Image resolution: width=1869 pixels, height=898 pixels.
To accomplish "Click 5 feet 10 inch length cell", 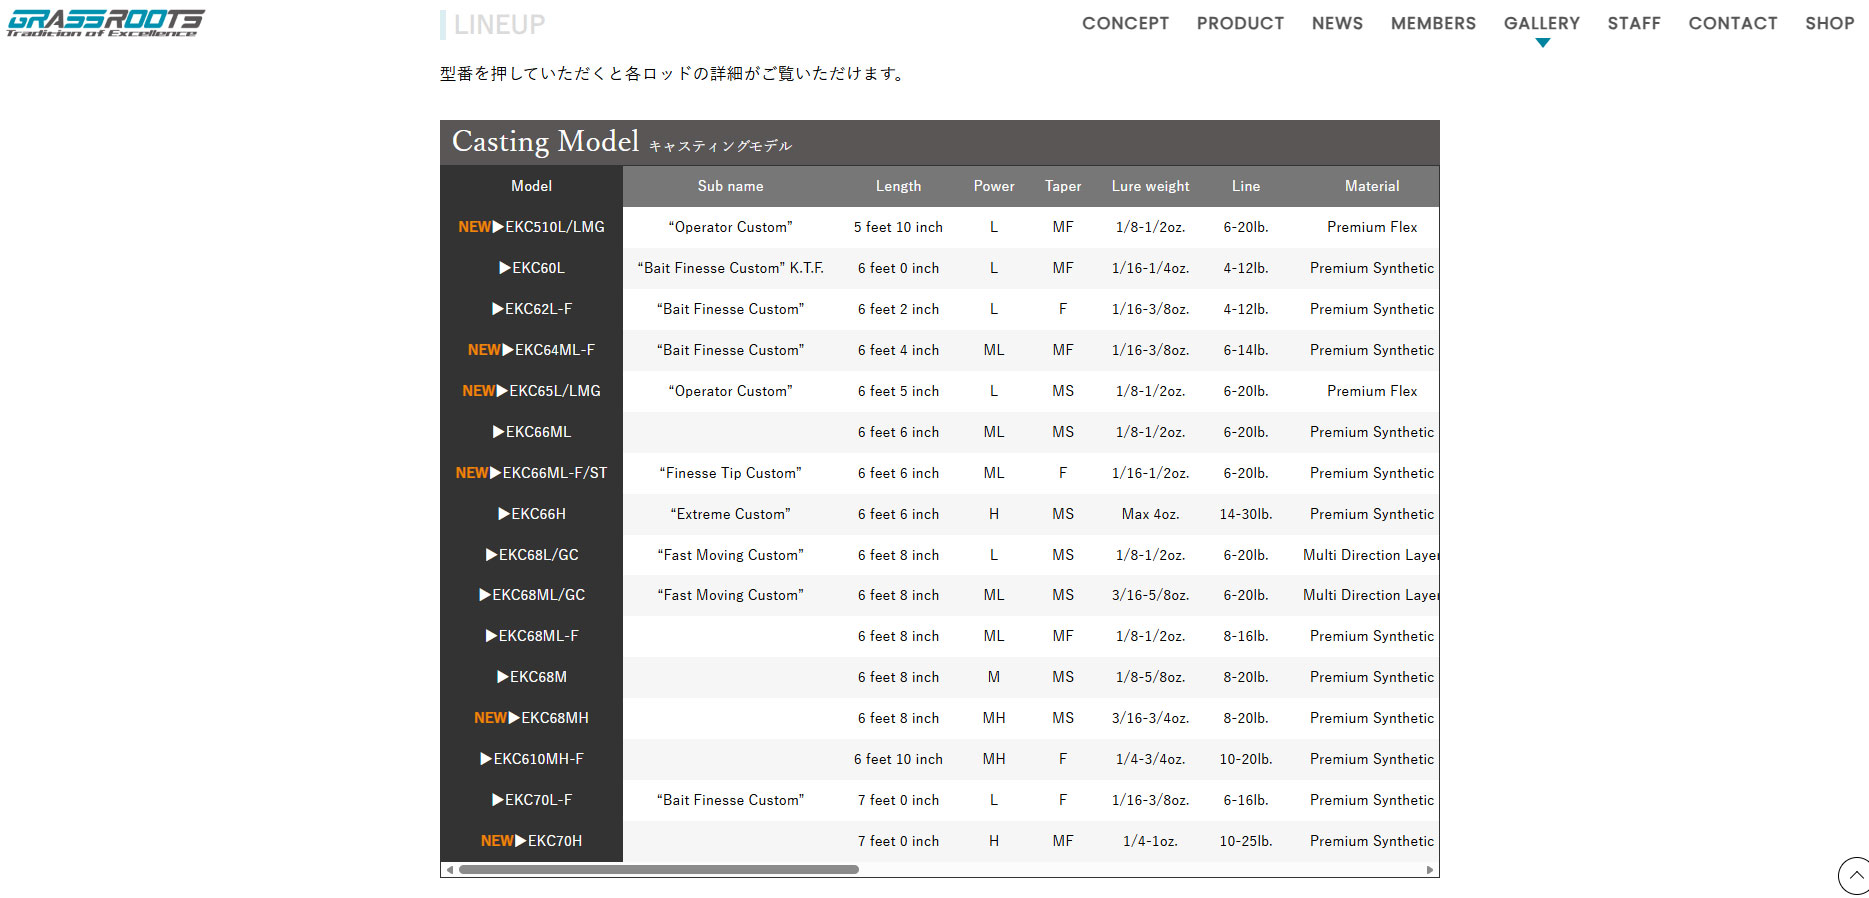I will pyautogui.click(x=898, y=227).
